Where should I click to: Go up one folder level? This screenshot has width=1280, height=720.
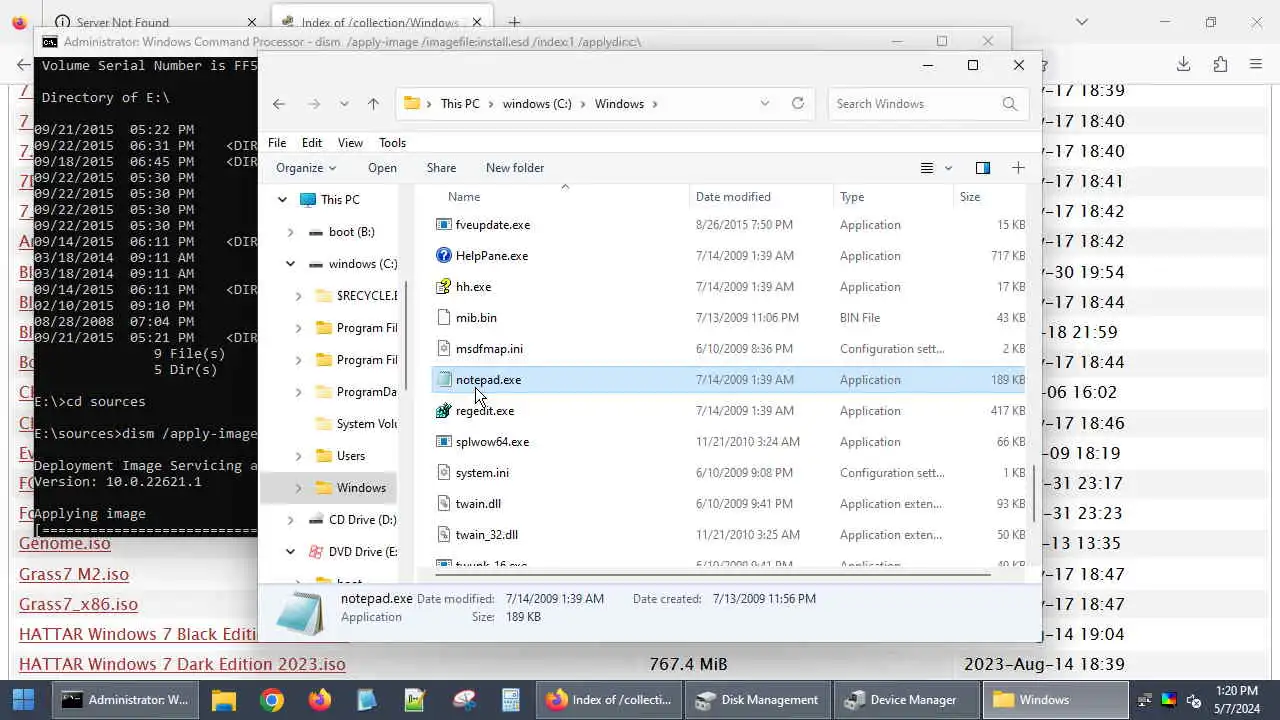(x=373, y=104)
